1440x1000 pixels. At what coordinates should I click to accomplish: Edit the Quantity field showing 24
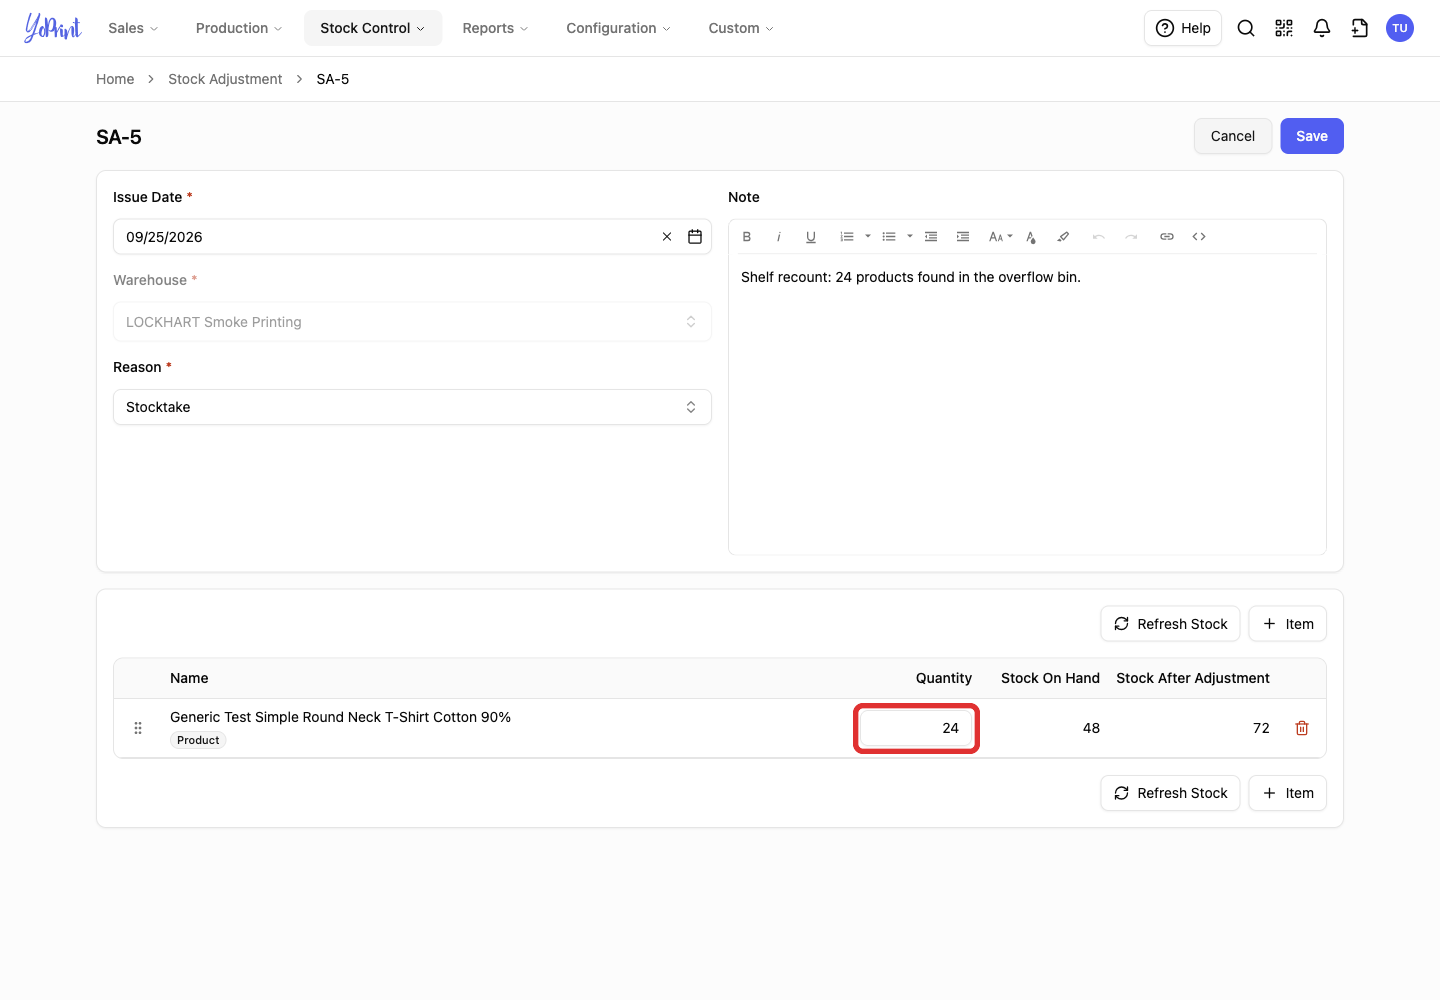click(x=916, y=728)
